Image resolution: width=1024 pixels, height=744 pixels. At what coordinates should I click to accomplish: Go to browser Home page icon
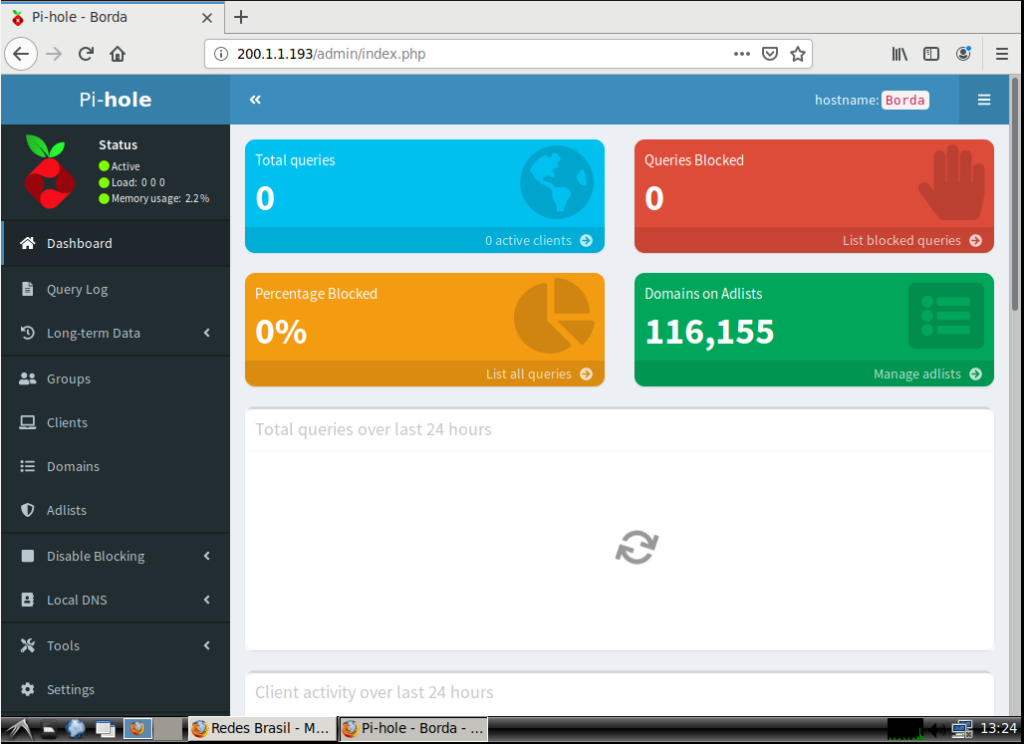118,54
